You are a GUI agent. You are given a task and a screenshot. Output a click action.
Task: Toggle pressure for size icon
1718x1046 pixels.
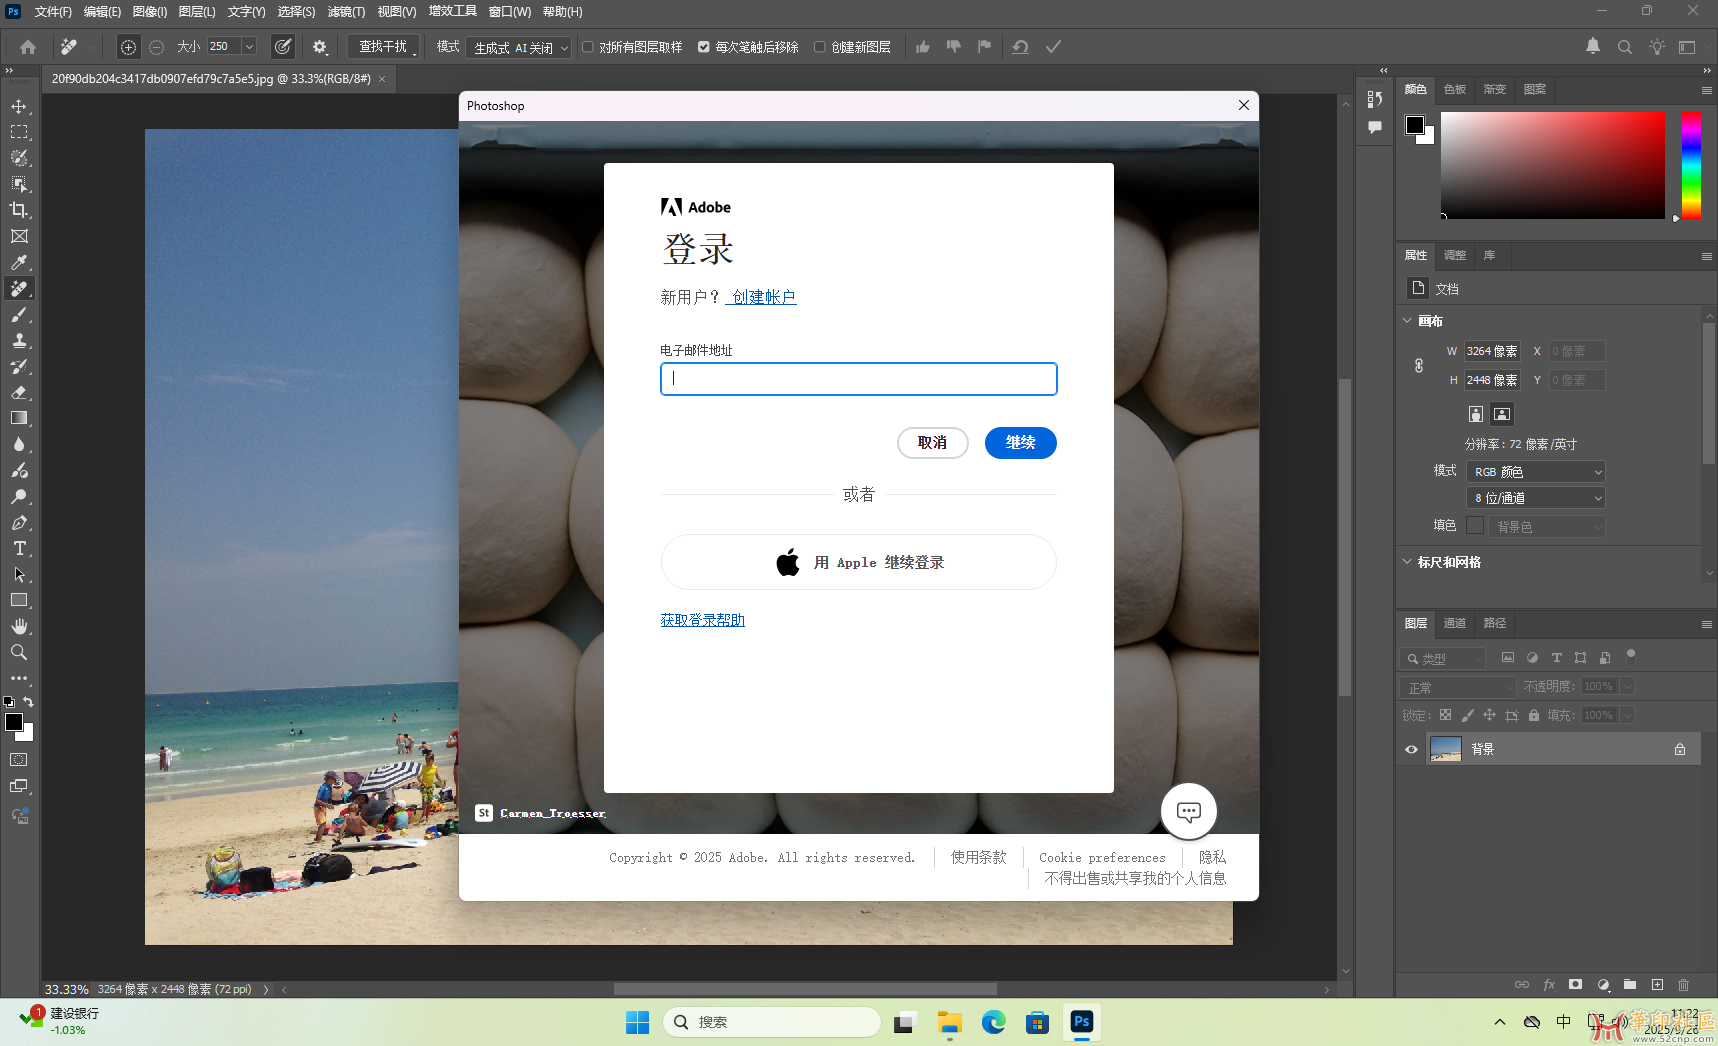pos(284,47)
